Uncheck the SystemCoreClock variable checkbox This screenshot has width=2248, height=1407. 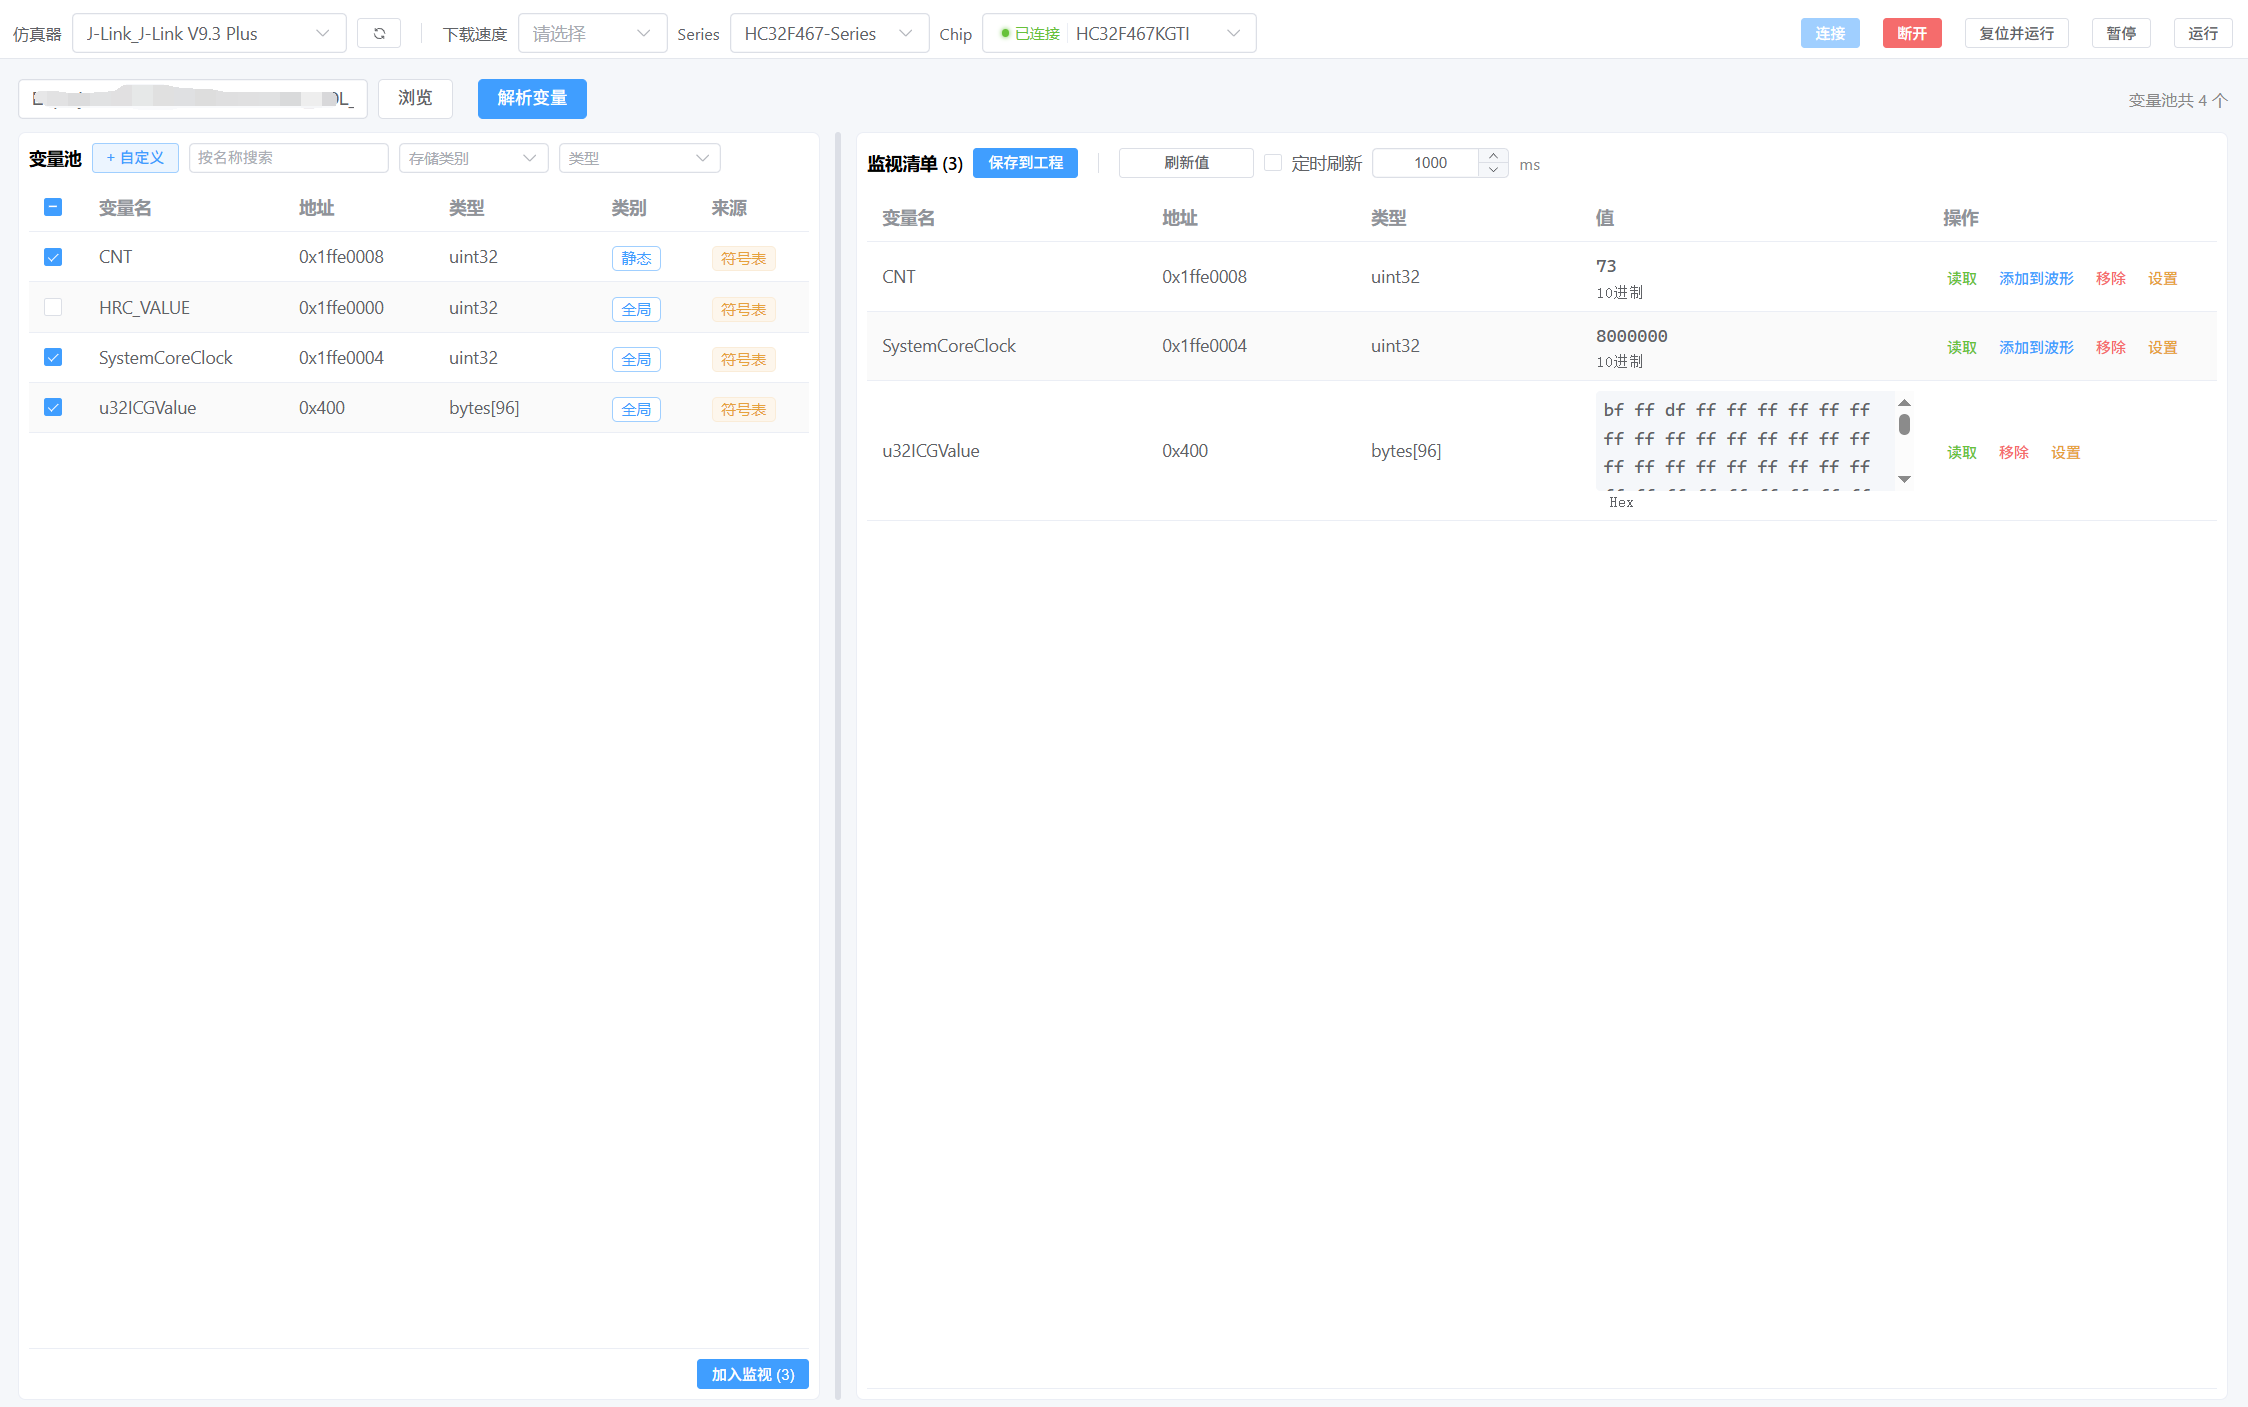(53, 357)
